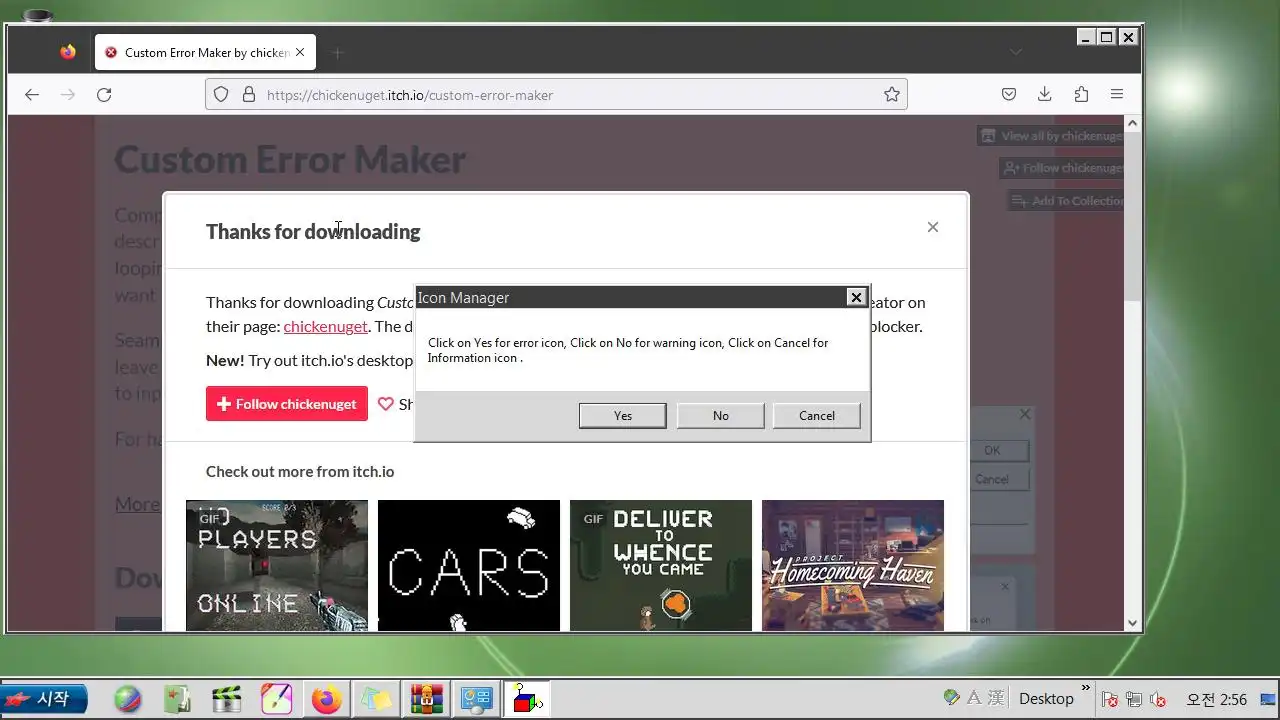The width and height of the screenshot is (1280, 720).
Task: Click Cancel in the Icon Manager dialog
Action: point(816,416)
